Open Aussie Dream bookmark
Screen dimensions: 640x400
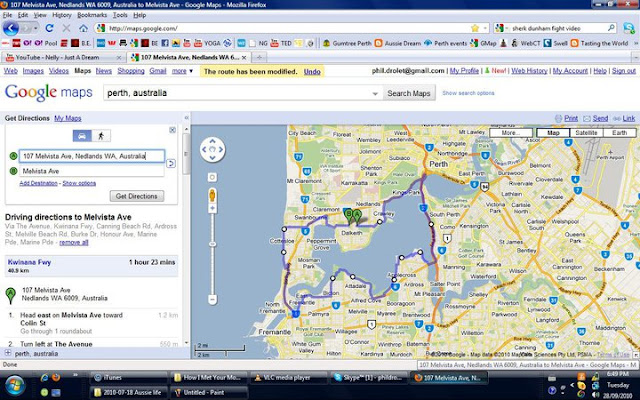[x=398, y=43]
